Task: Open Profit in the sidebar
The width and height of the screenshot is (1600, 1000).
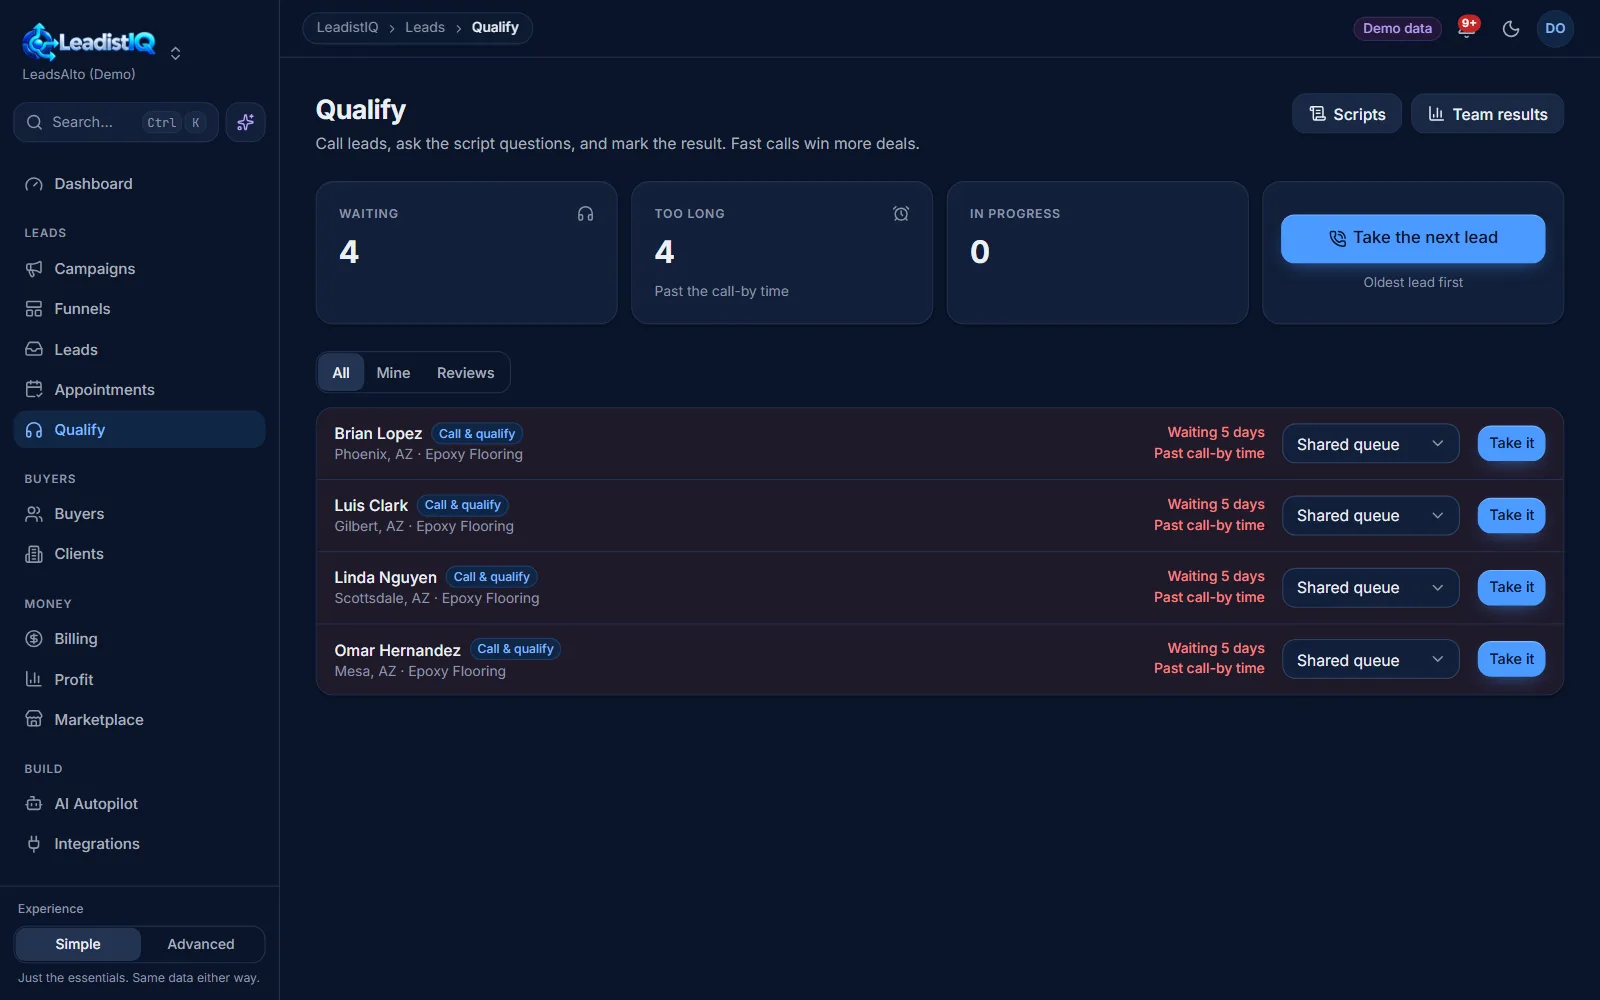Action: (139, 680)
